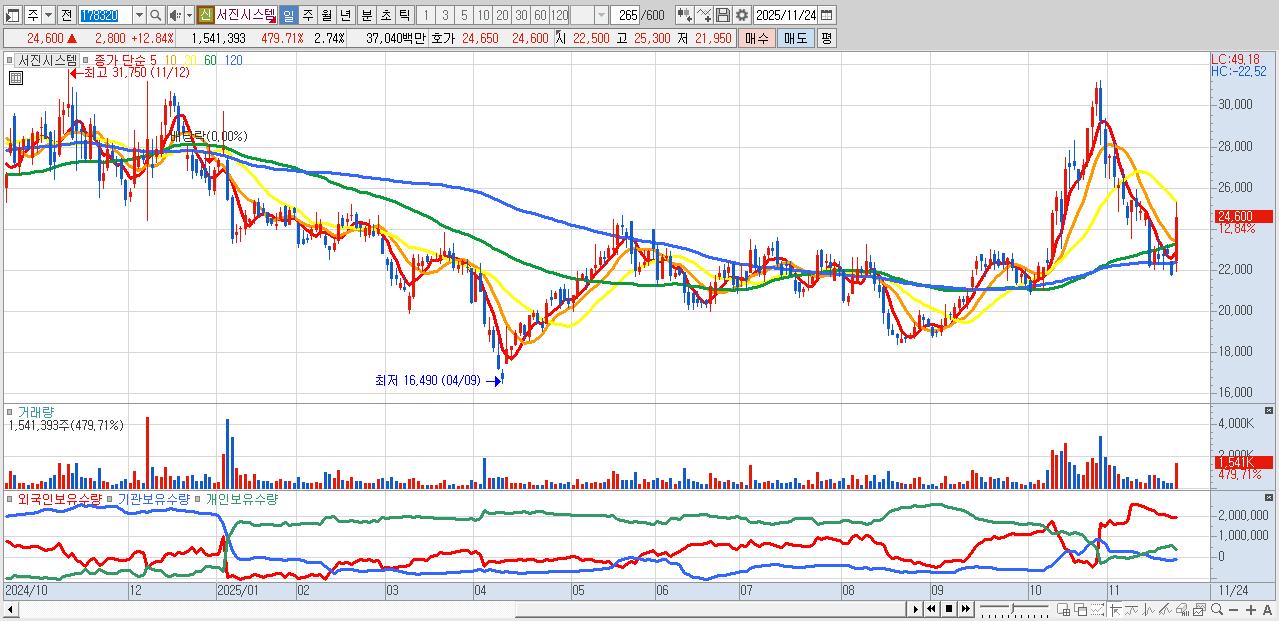Click the overlapping windows icon
Viewport: 1279px width, 621px height.
1080,609
